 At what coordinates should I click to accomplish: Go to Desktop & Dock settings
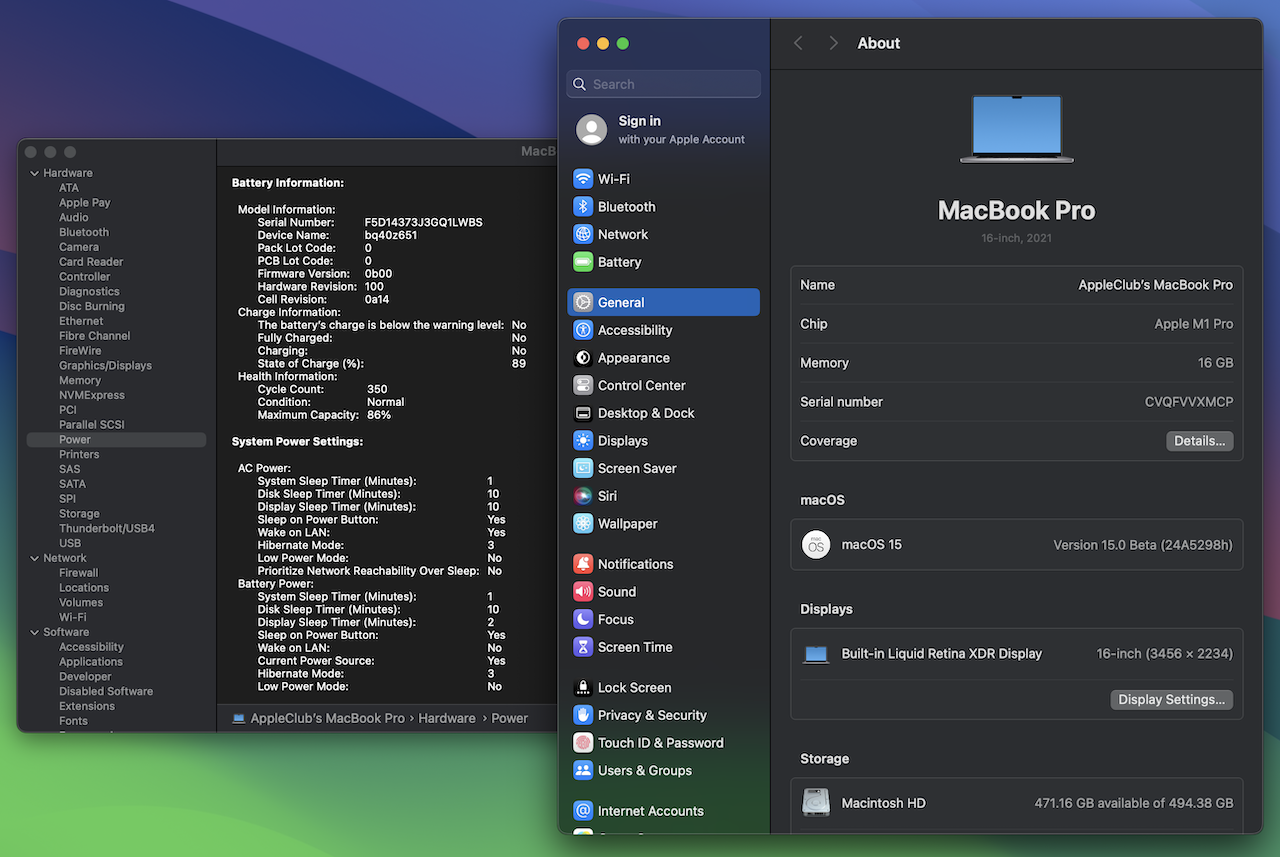(663, 413)
